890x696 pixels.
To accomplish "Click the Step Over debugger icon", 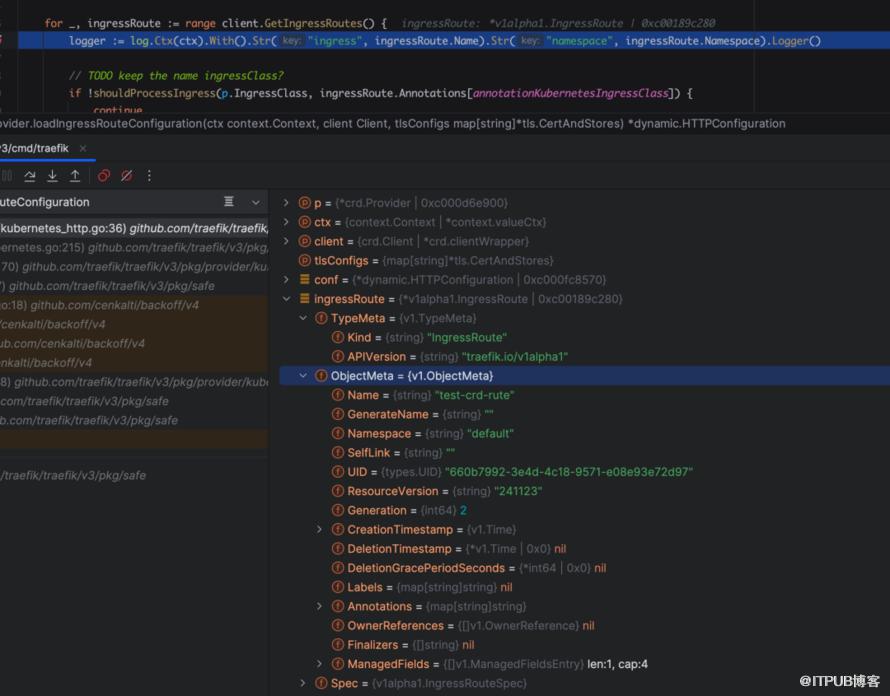I will pos(30,176).
